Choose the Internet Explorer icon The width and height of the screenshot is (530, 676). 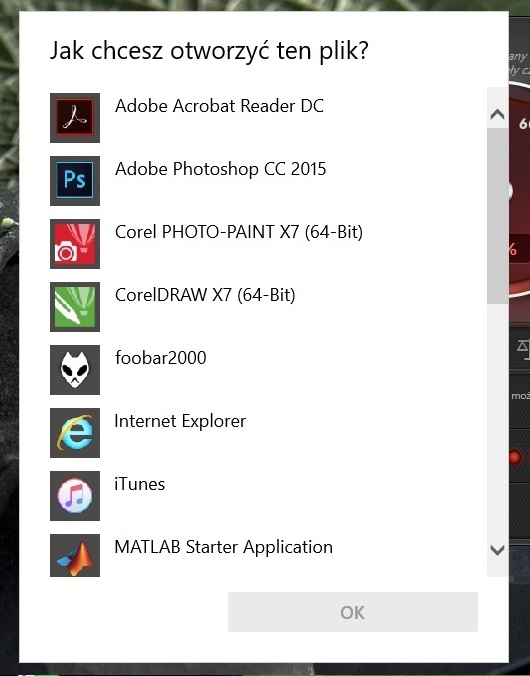[x=75, y=432]
